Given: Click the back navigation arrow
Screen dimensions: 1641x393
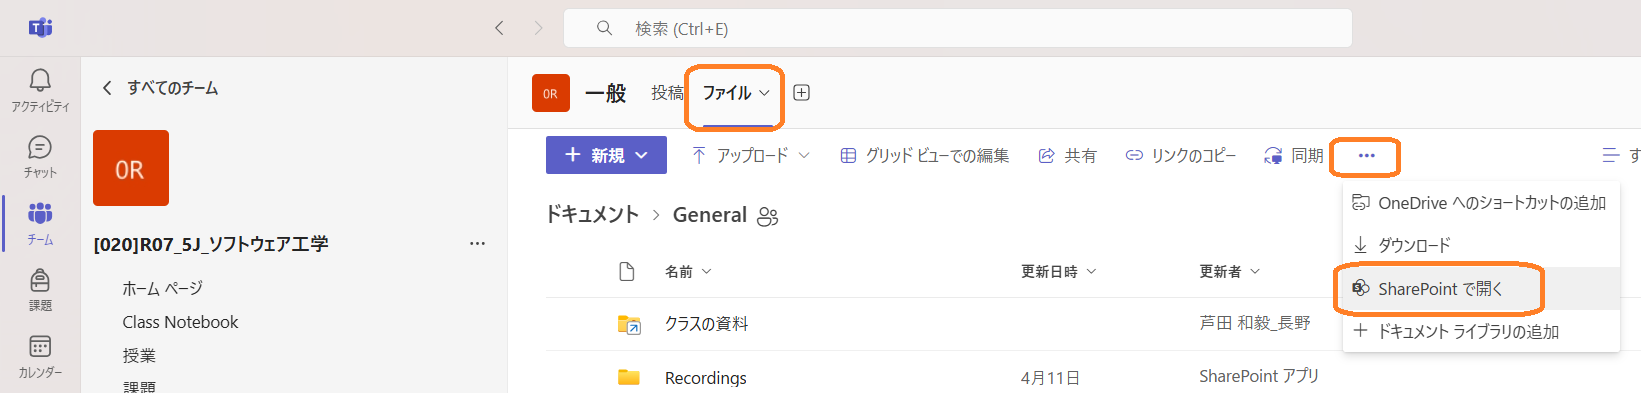Looking at the screenshot, I should [x=499, y=28].
